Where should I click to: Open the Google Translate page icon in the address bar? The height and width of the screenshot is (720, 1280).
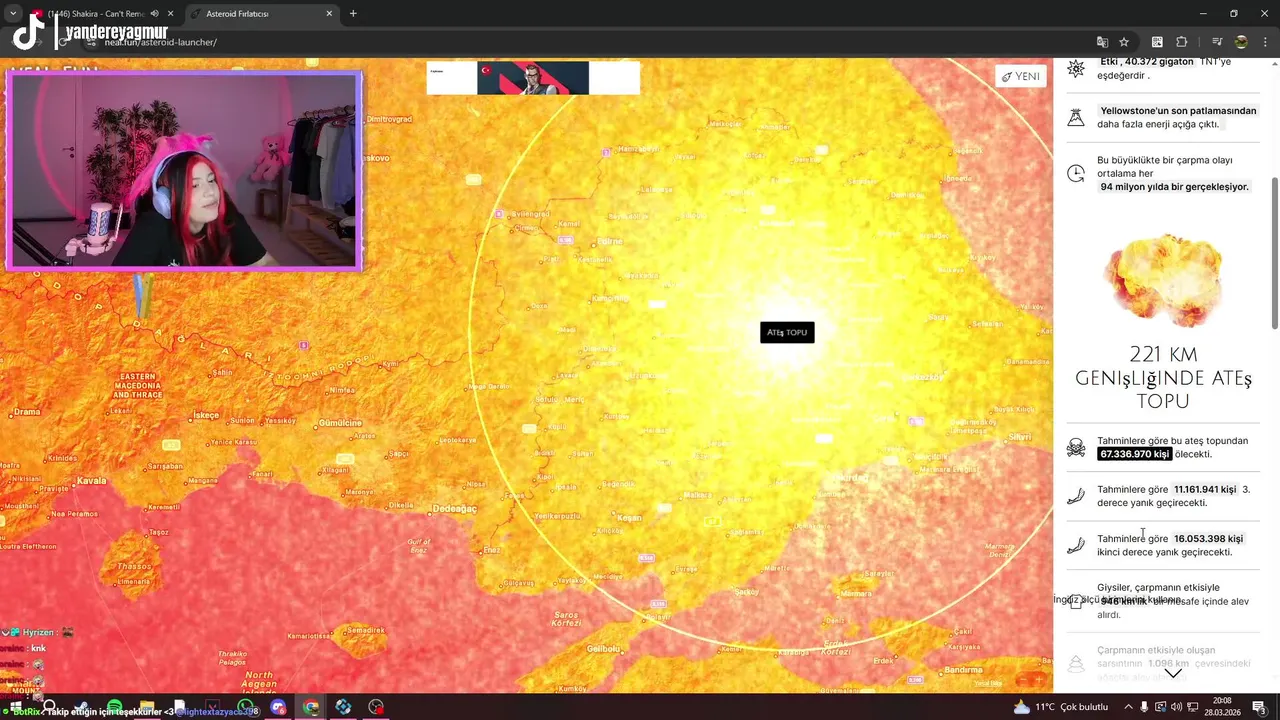[x=1102, y=42]
